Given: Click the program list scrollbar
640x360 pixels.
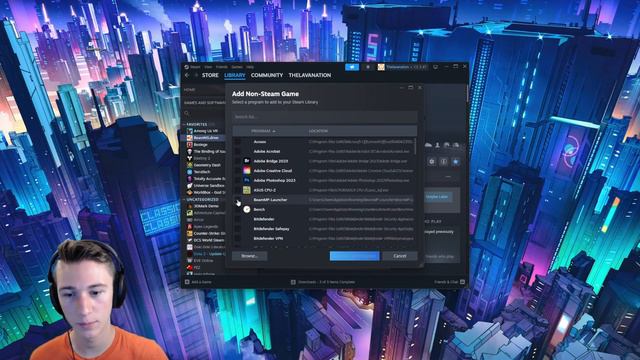Looking at the screenshot, I should [416, 147].
